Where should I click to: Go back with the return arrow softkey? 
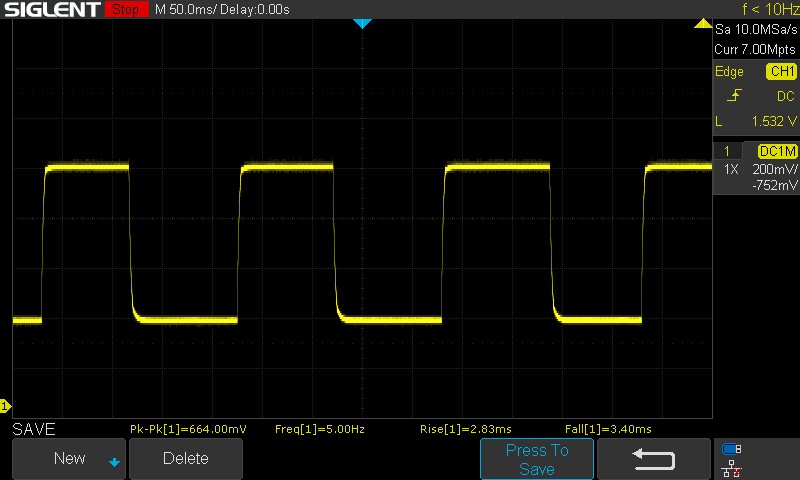pos(654,459)
